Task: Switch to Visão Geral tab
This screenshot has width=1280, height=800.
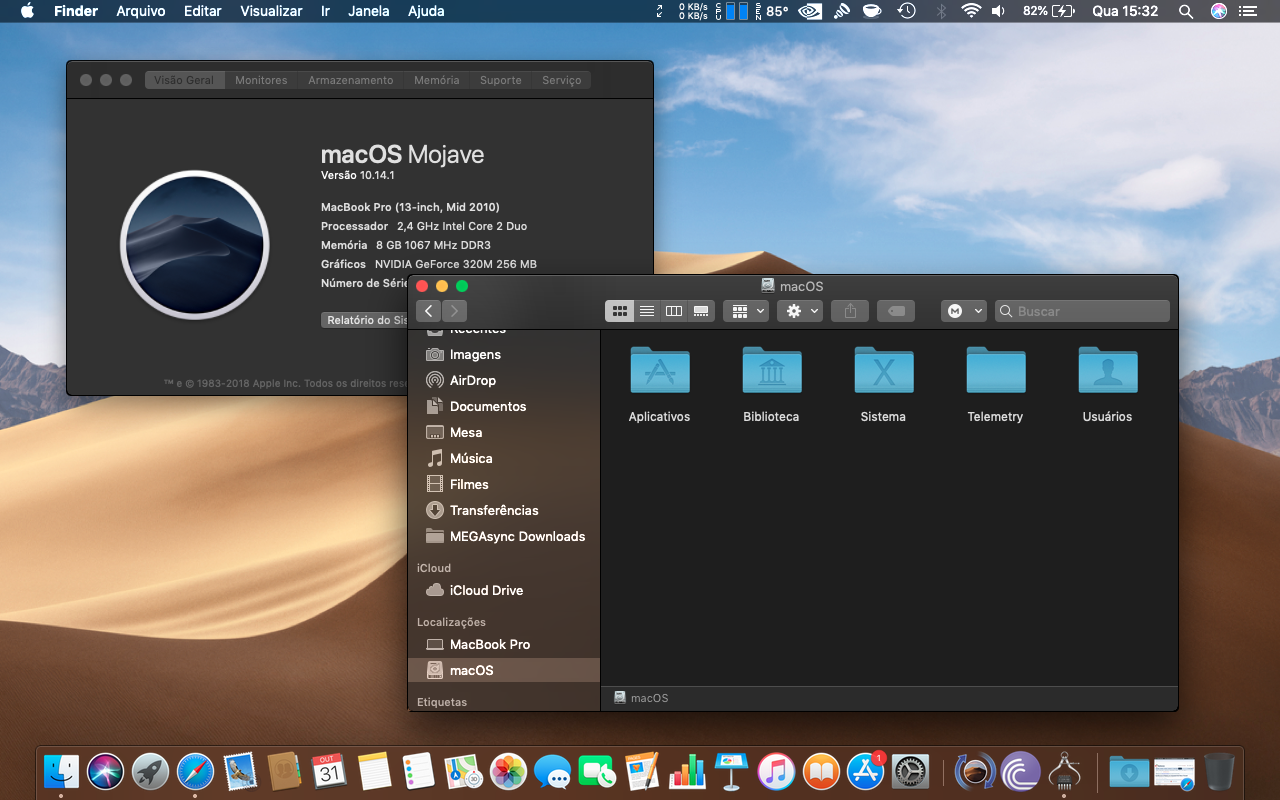Action: [x=184, y=80]
